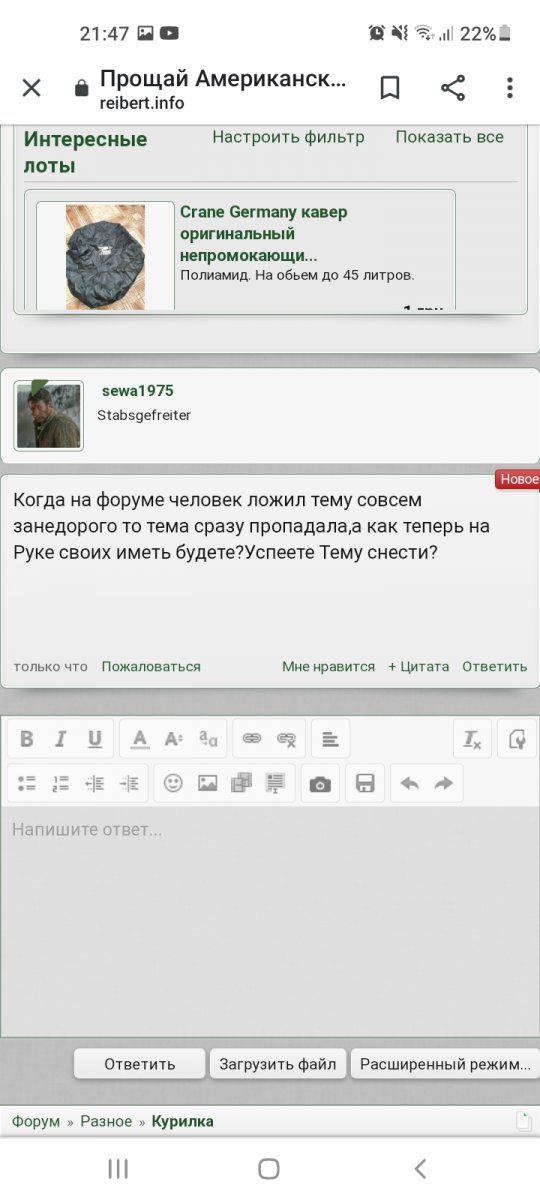Insert an image via picture icon

pyautogui.click(x=207, y=784)
